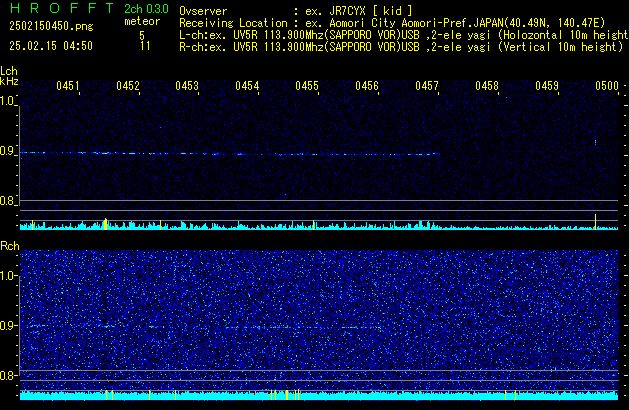
Task: Click the 0453 time marker
Action: [187, 86]
